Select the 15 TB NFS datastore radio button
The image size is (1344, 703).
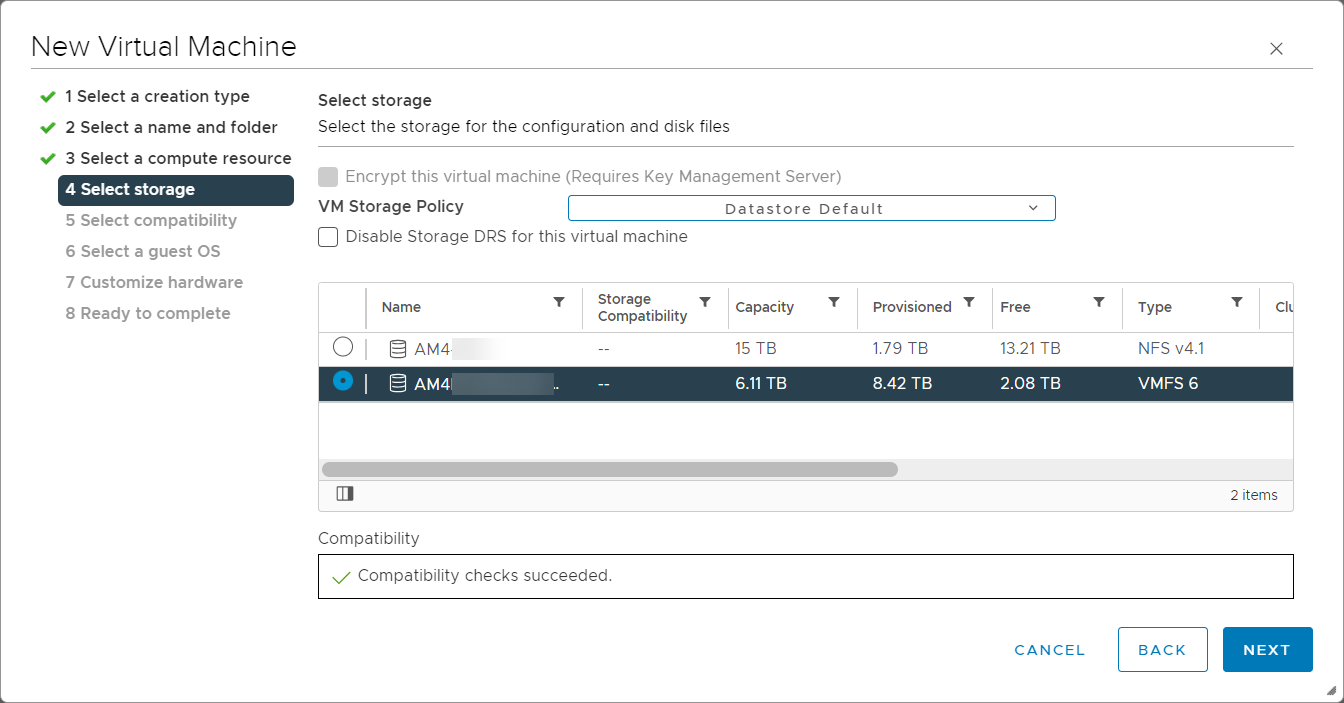pos(343,347)
